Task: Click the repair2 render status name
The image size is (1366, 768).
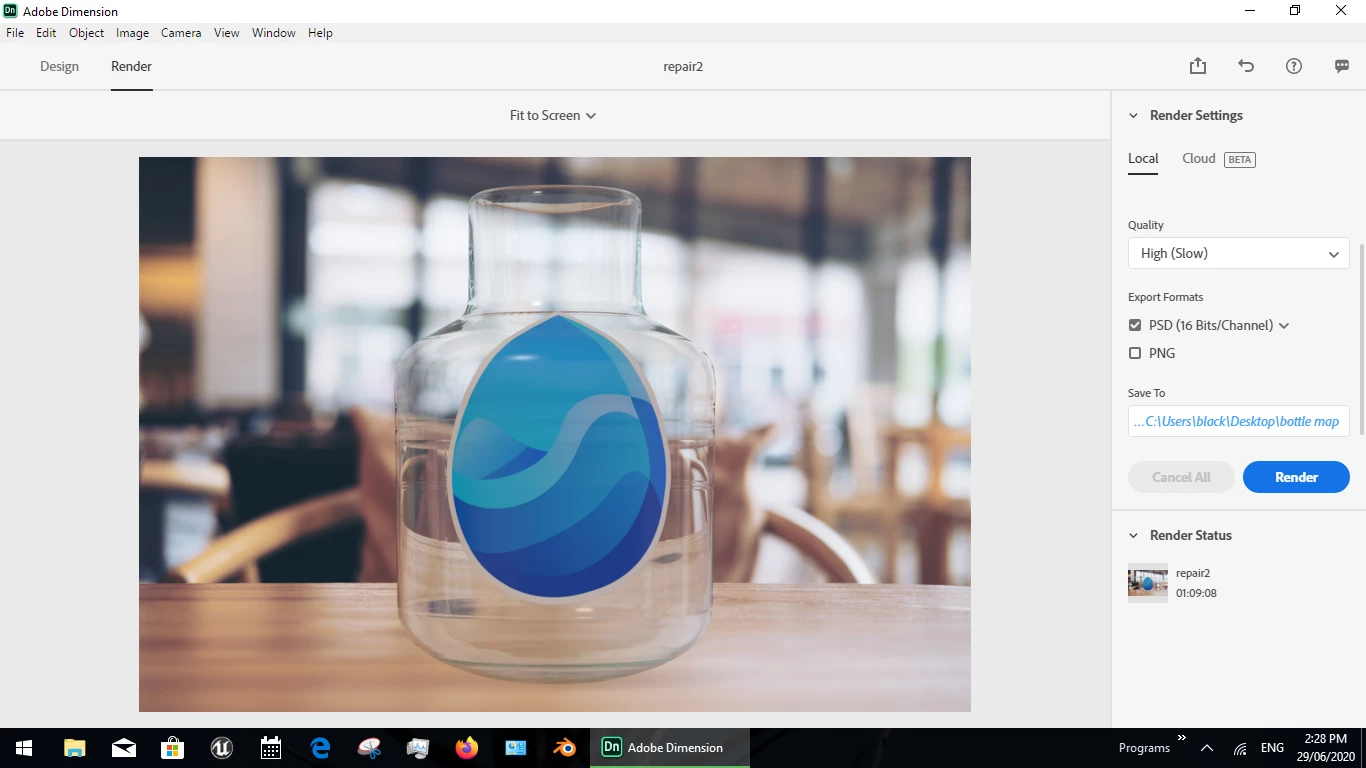Action: [1193, 573]
